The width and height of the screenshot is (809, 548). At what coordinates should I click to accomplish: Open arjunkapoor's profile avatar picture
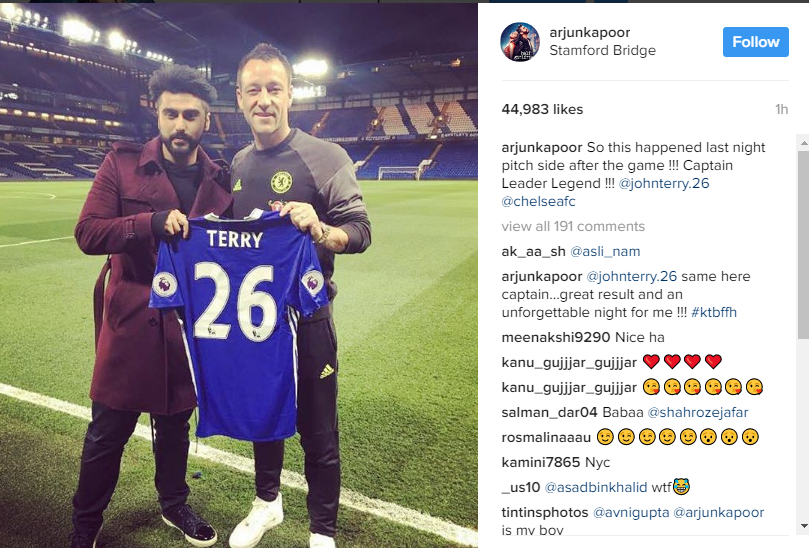520,42
